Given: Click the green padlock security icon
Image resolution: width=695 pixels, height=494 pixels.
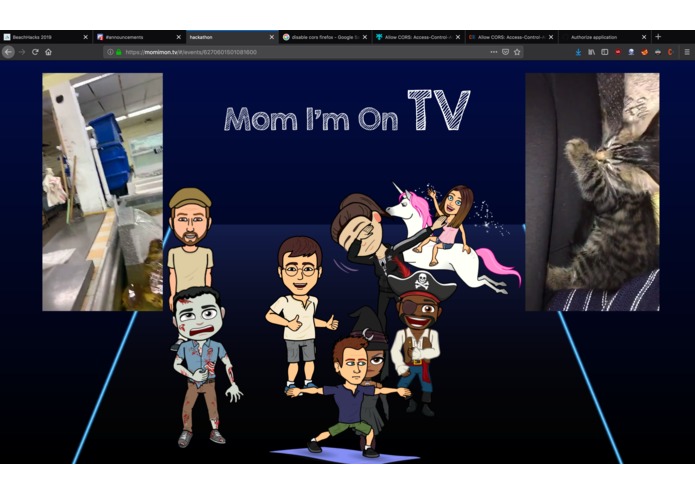Looking at the screenshot, I should 119,52.
